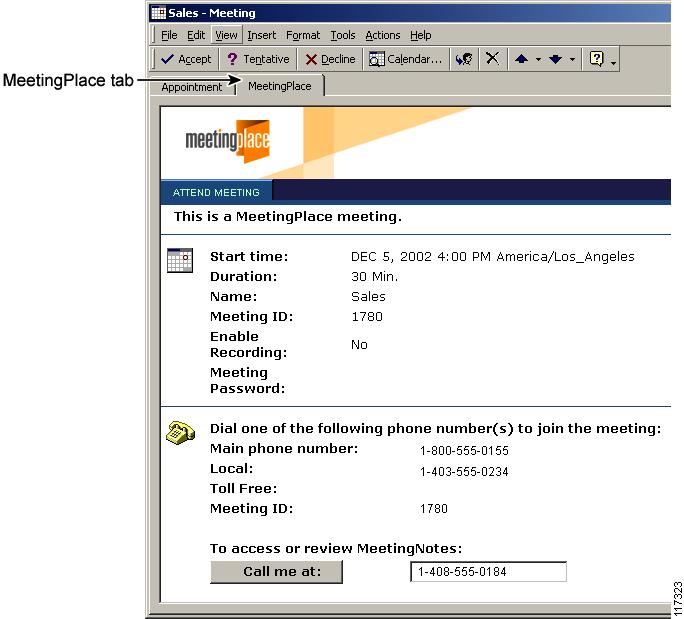Screen dimensions: 684x619
Task: Click the meetingplace logo
Action: (x=227, y=140)
